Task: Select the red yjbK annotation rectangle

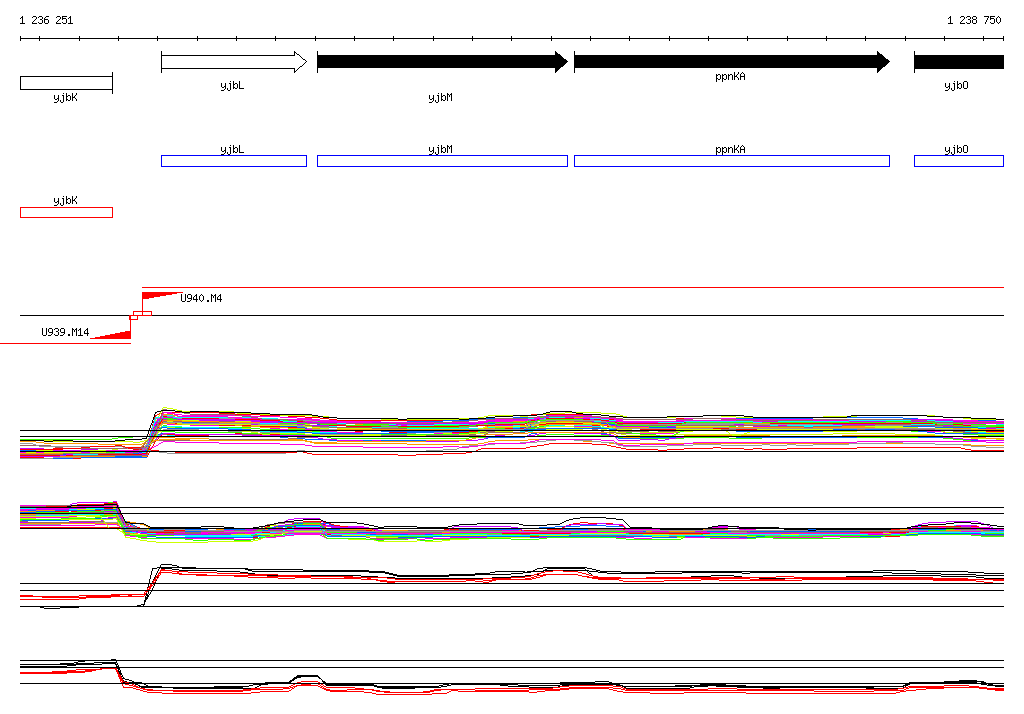Action: 67,212
